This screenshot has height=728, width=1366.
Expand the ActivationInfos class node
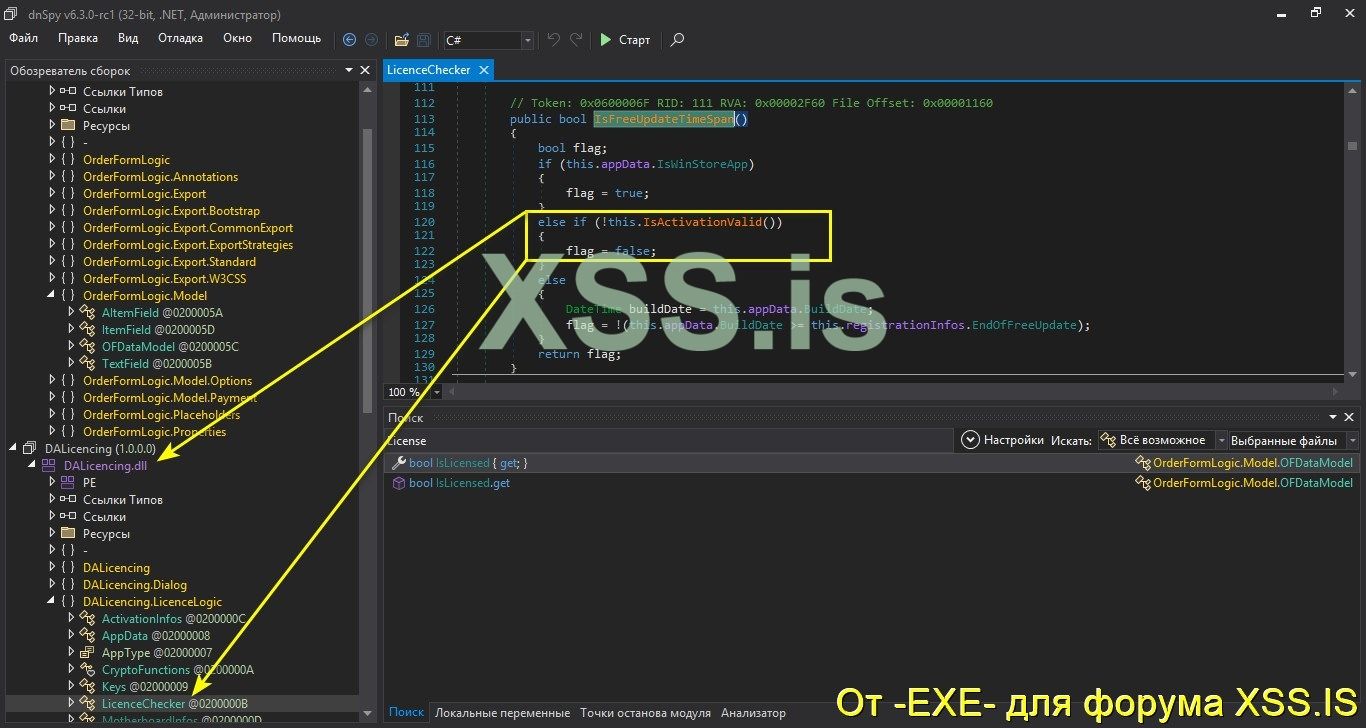tap(71, 619)
